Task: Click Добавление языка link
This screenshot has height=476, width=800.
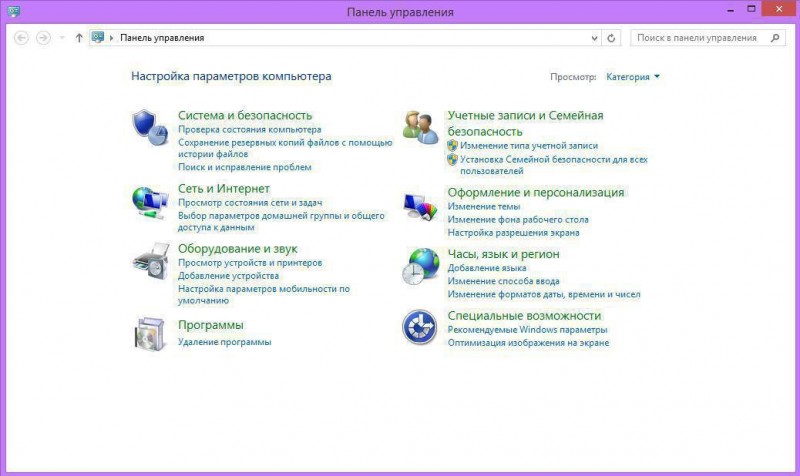Action: [487, 268]
